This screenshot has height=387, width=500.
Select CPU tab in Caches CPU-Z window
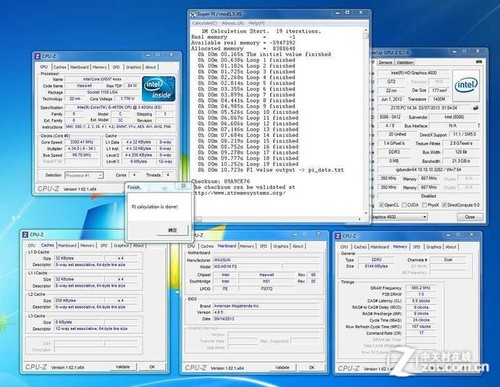point(32,245)
